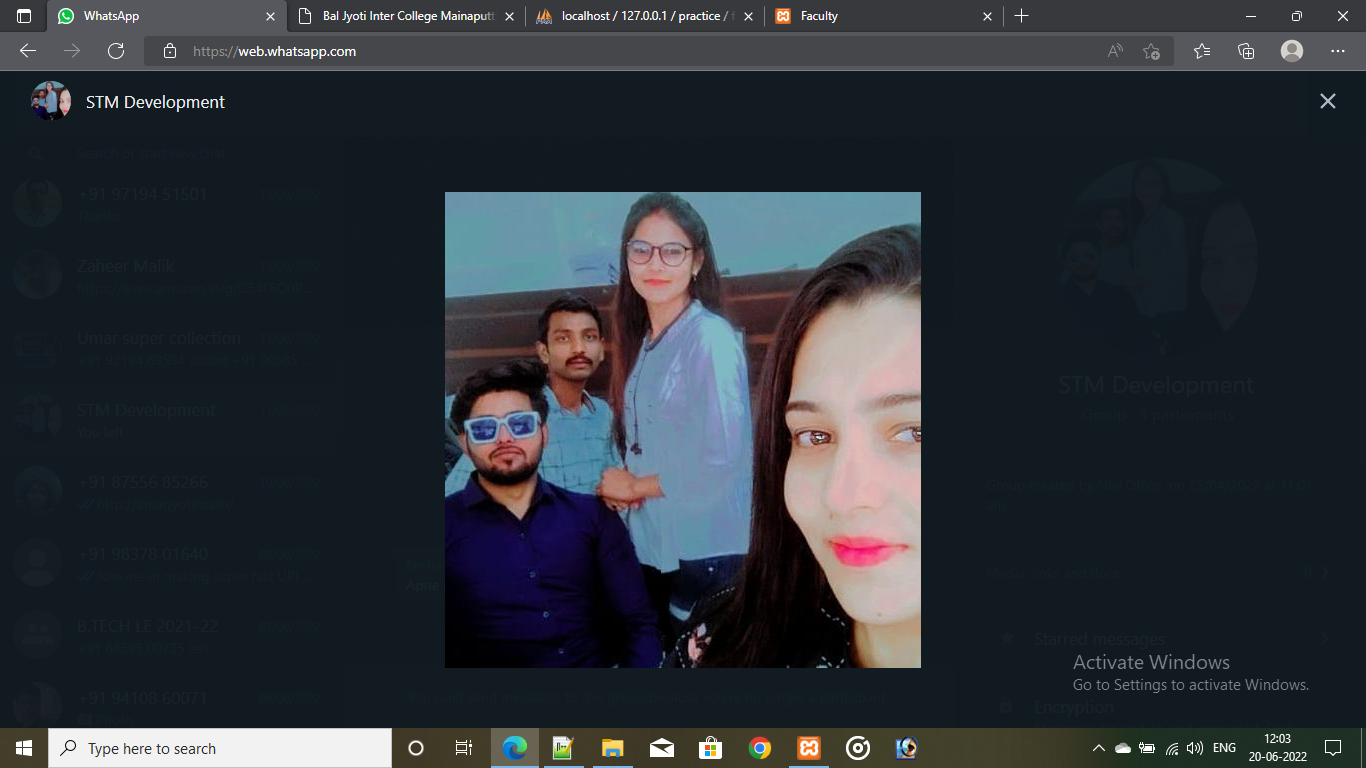Open Read aloud in address bar
This screenshot has width=1366, height=768.
1115,51
